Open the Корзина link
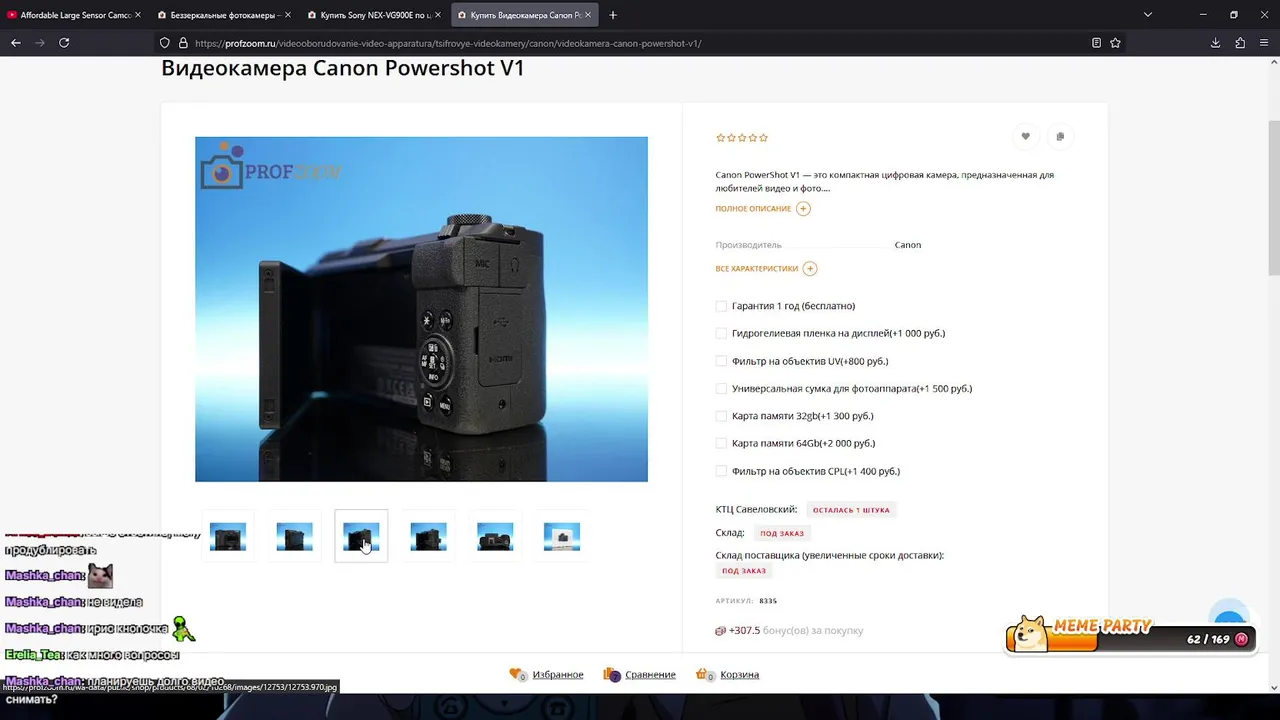The image size is (1280, 720). pyautogui.click(x=739, y=675)
